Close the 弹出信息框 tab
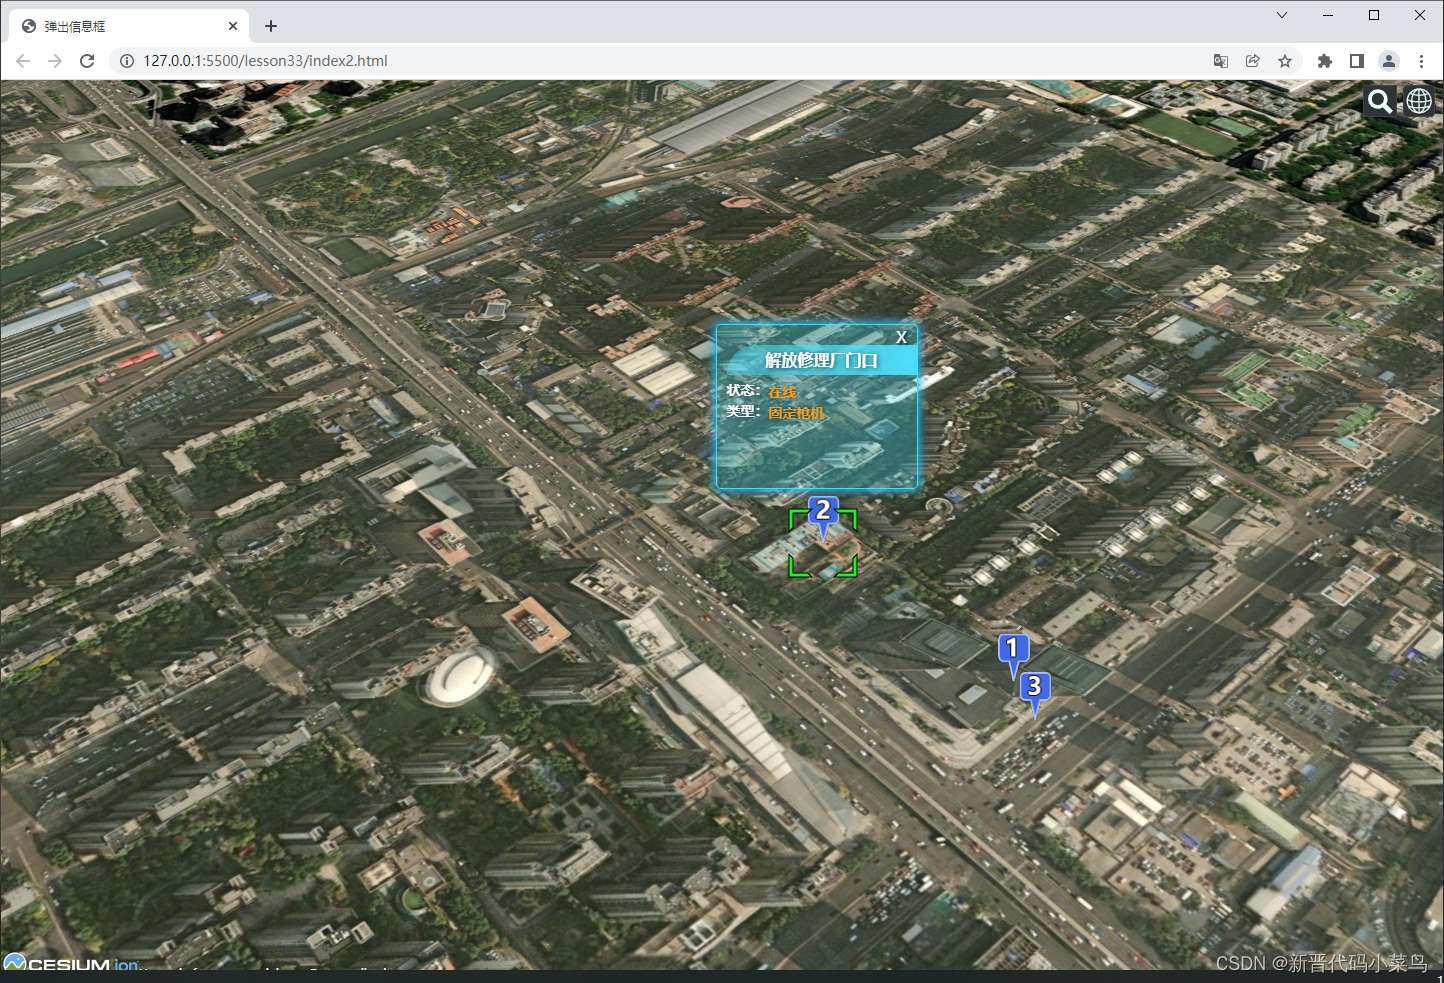Screen dimensions: 1444x983 pyautogui.click(x=233, y=26)
